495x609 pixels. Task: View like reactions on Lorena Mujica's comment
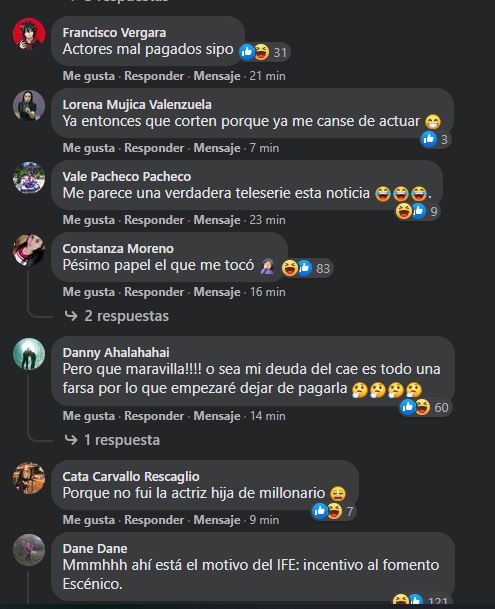coord(435,139)
